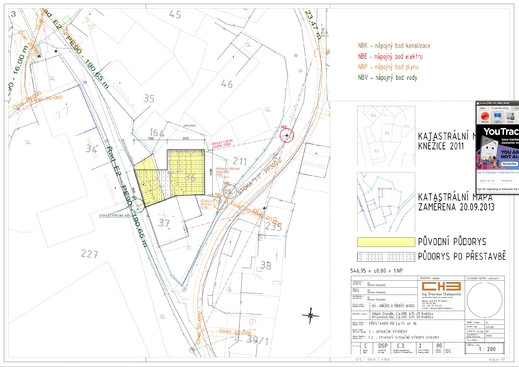Click the red Record button
This screenshot has width=519, height=367.
[485, 117]
